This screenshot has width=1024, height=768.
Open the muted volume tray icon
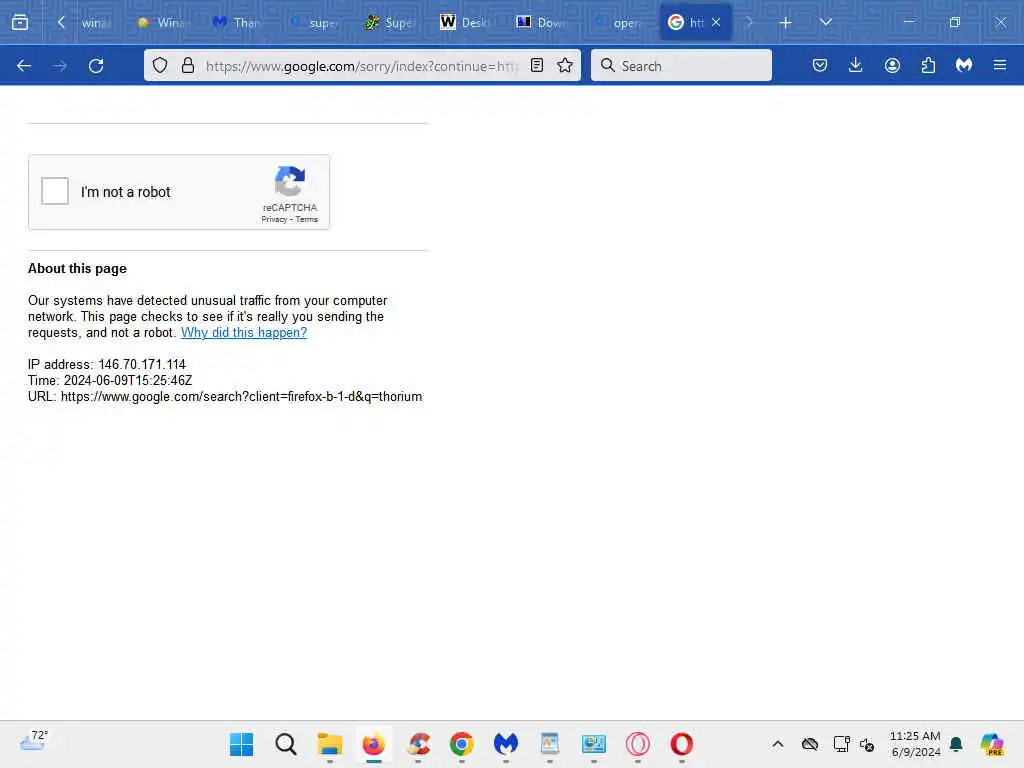pos(867,744)
